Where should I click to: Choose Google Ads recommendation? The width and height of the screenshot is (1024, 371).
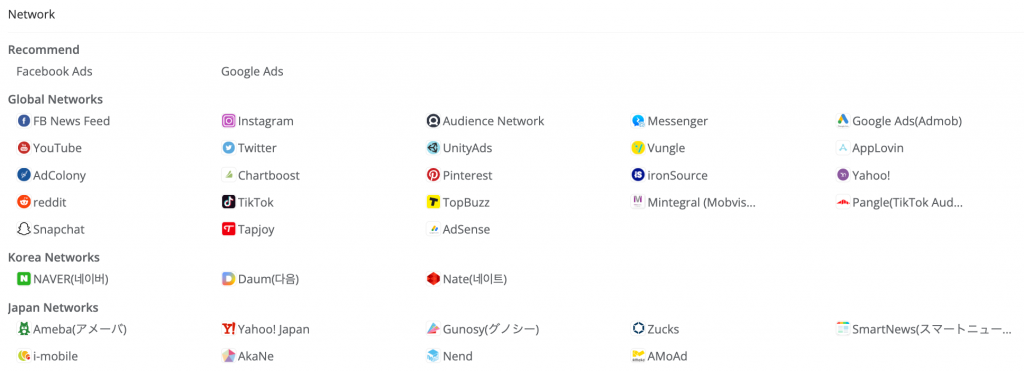252,72
